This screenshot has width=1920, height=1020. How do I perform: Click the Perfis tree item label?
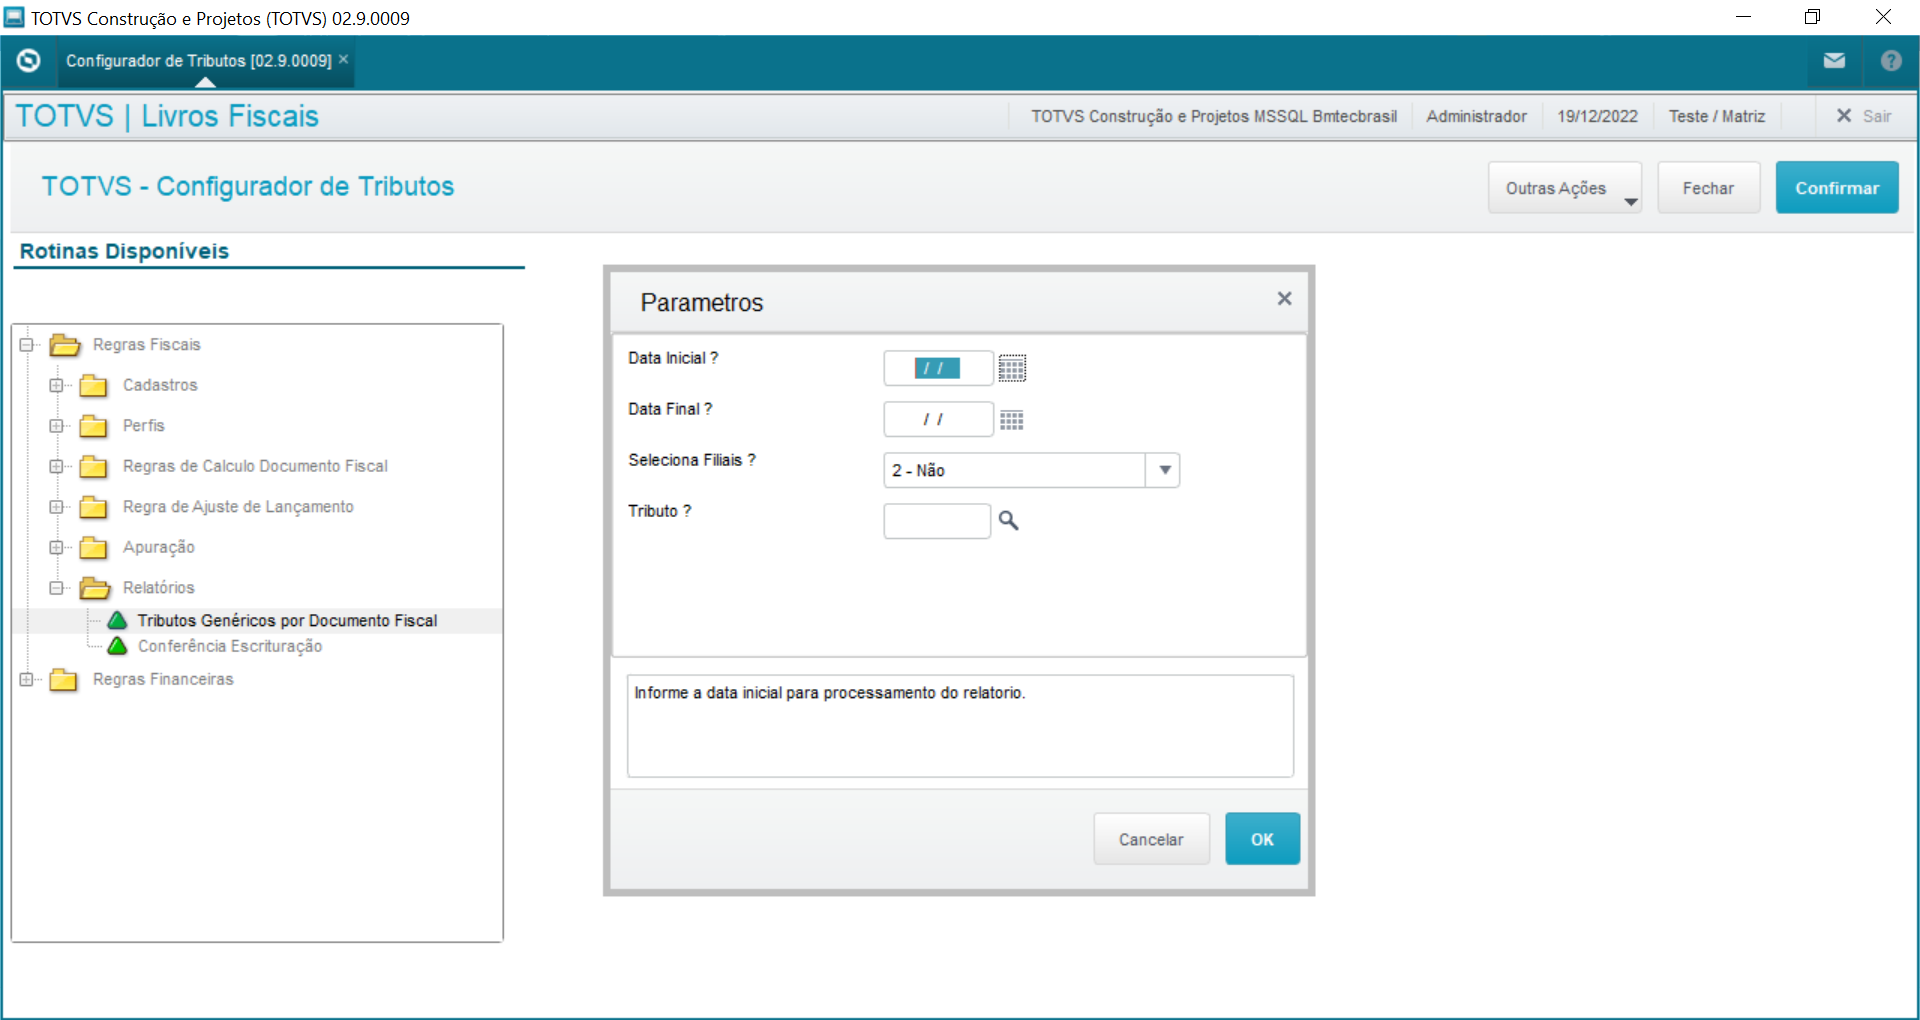[144, 426]
